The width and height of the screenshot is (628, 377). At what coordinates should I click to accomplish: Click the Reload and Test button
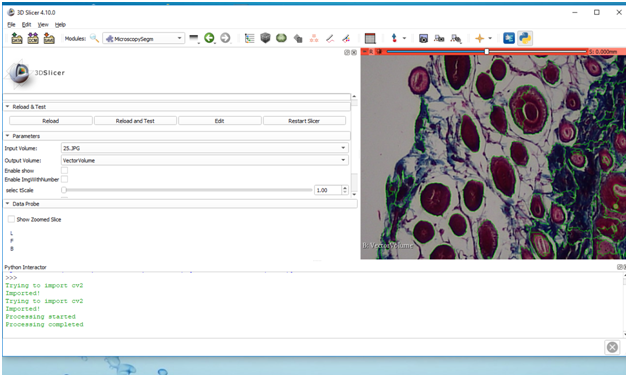tap(135, 121)
